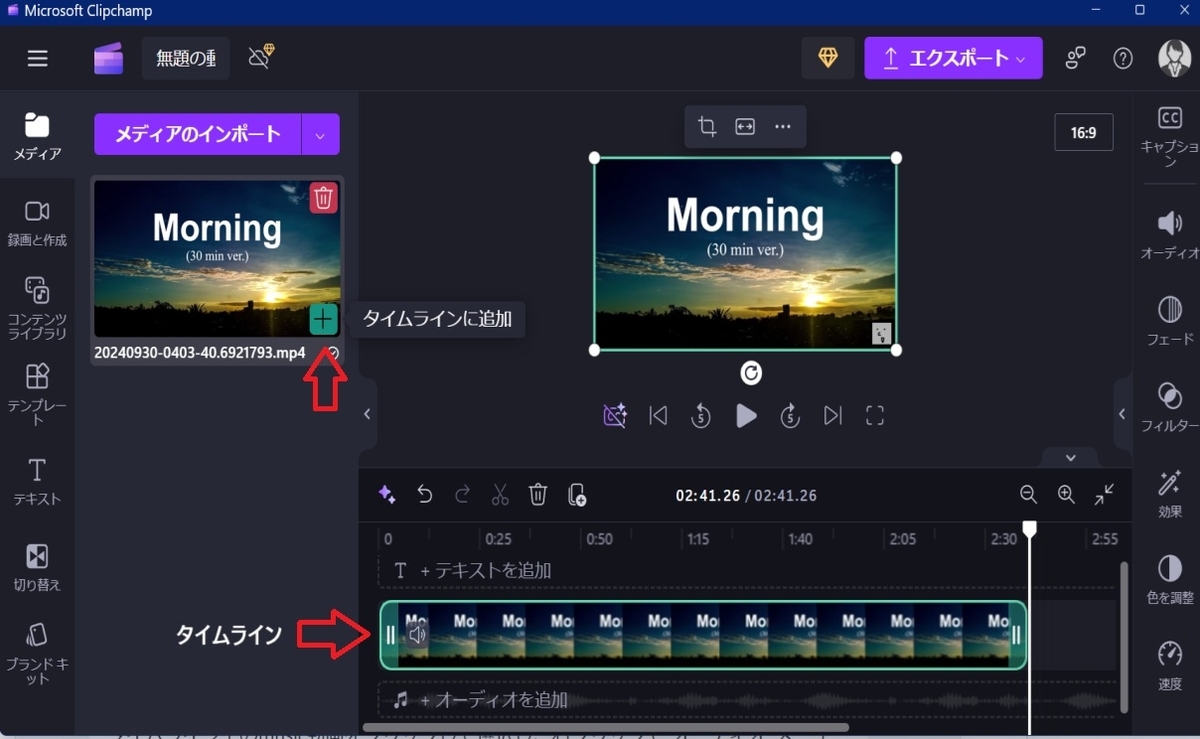This screenshot has width=1200, height=739.
Task: Select the Morning video clip on timeline
Action: tap(703, 635)
